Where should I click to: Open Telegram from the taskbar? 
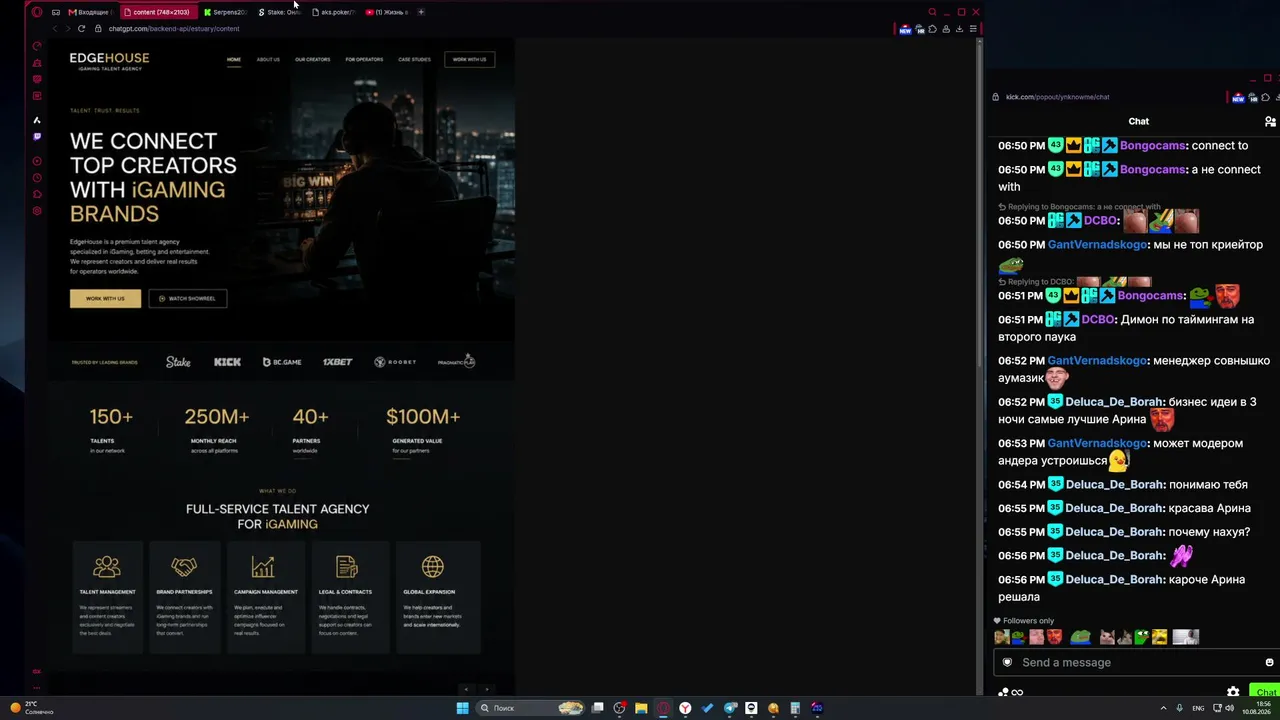(730, 708)
